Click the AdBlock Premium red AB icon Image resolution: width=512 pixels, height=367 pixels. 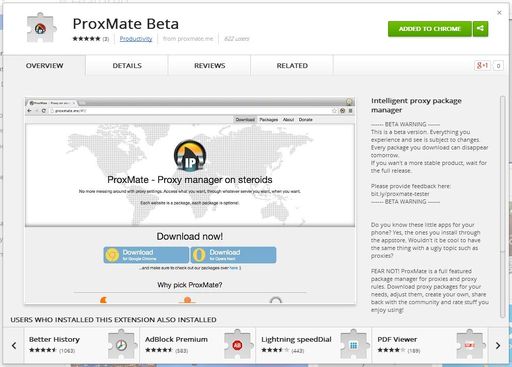click(237, 345)
